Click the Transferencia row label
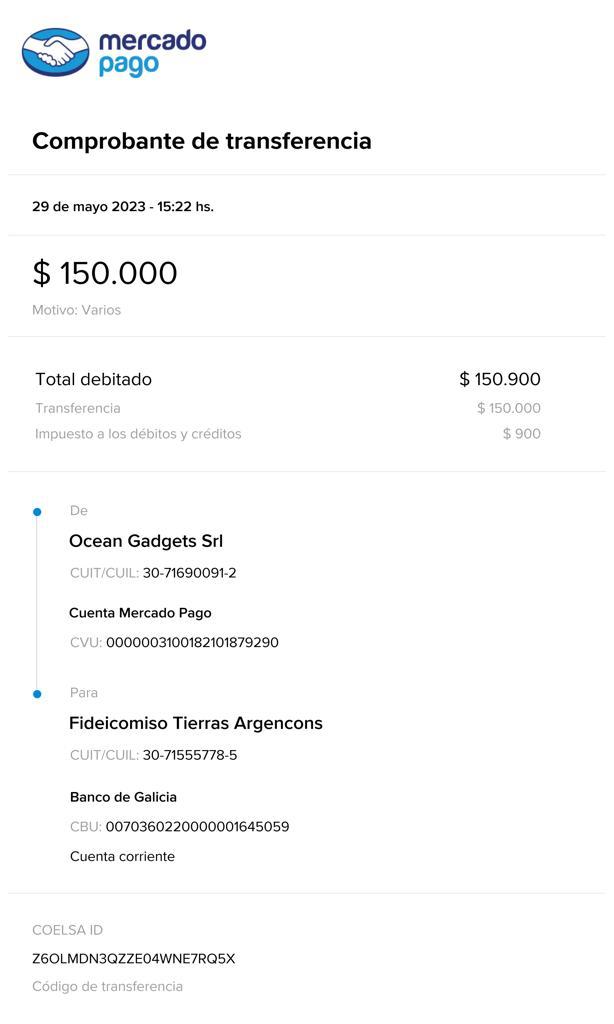Screen dimensions: 614x1024 tap(78, 408)
